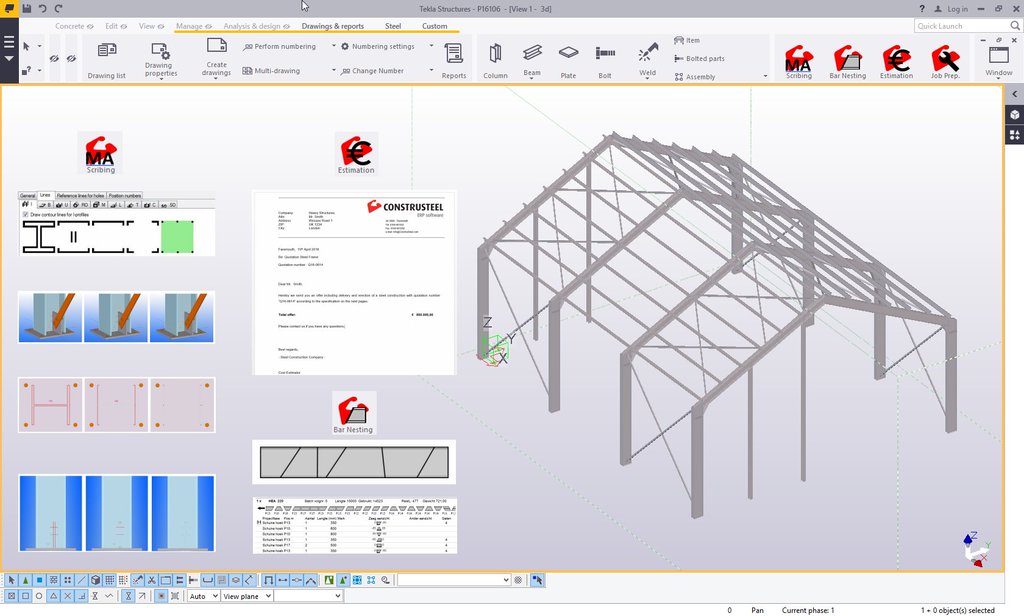Click Numbering settings

(x=377, y=46)
